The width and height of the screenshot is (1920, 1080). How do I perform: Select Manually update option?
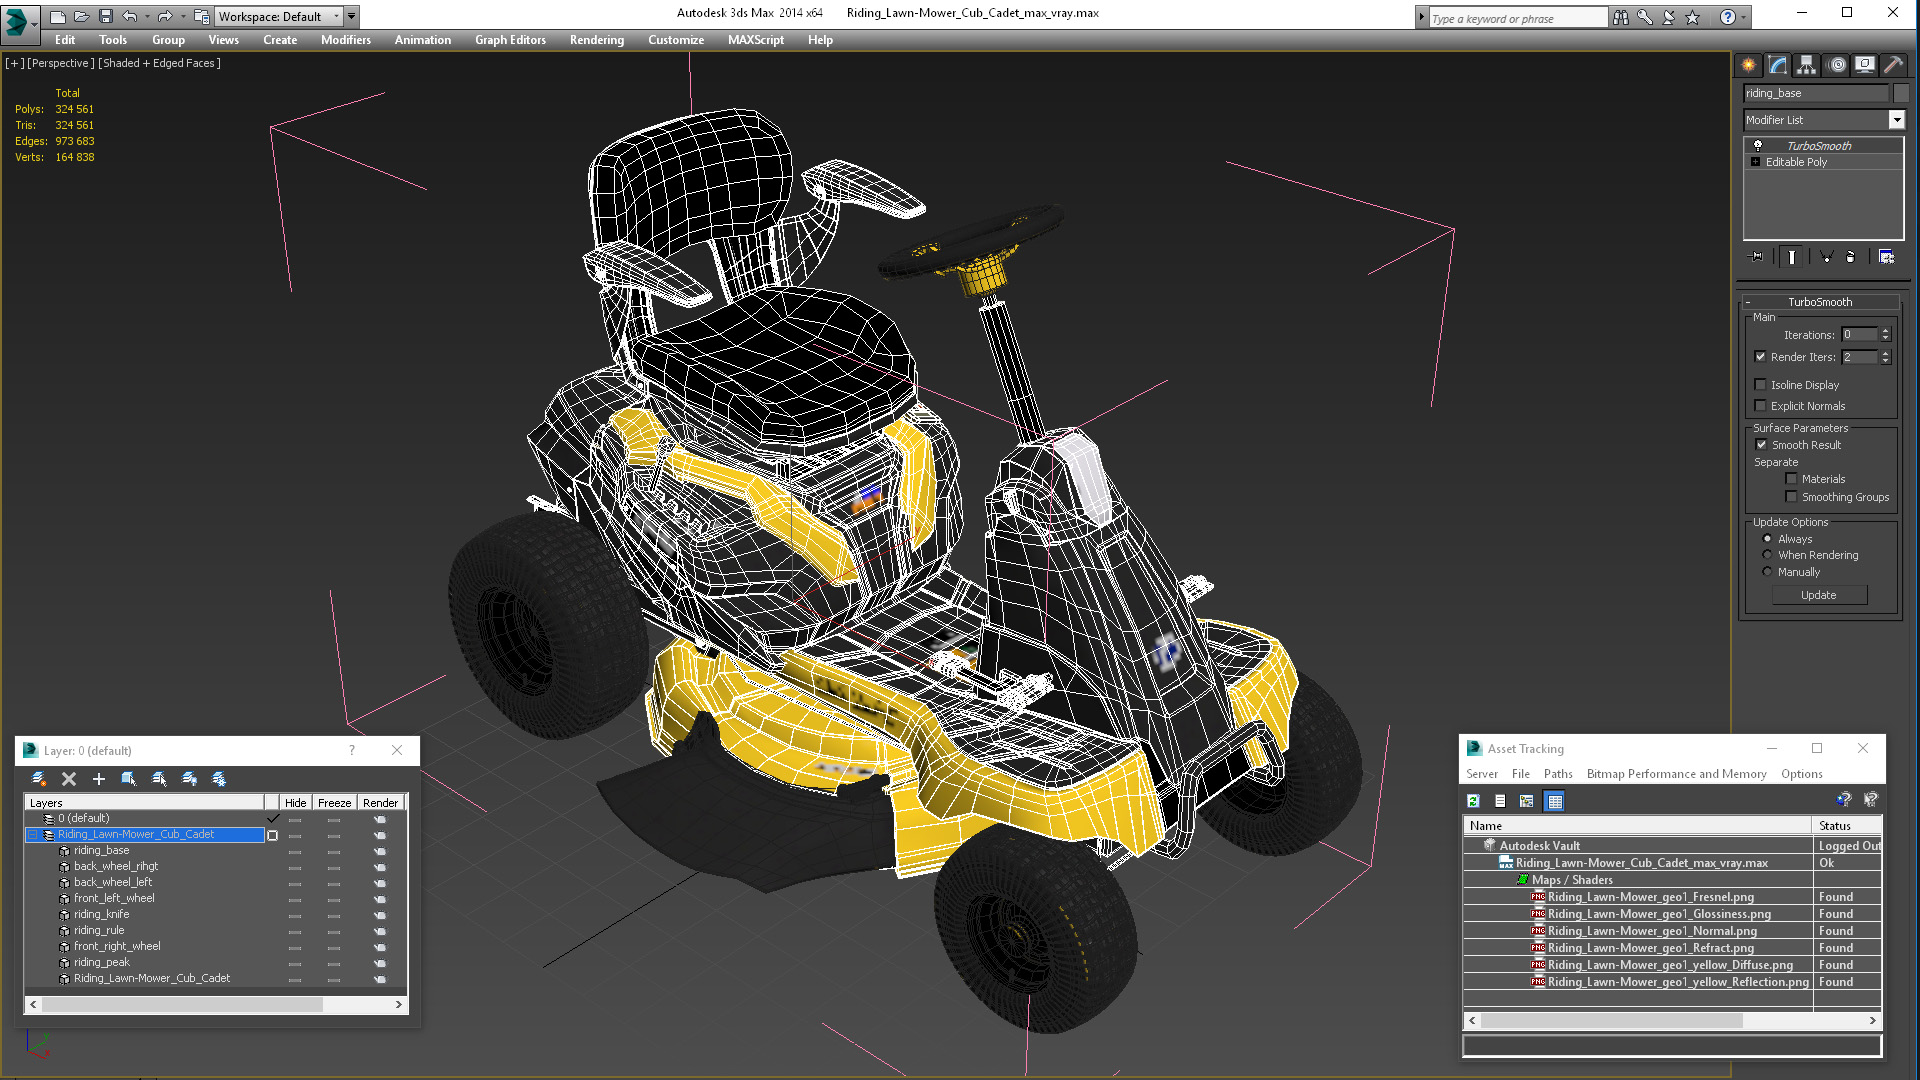pos(1767,572)
